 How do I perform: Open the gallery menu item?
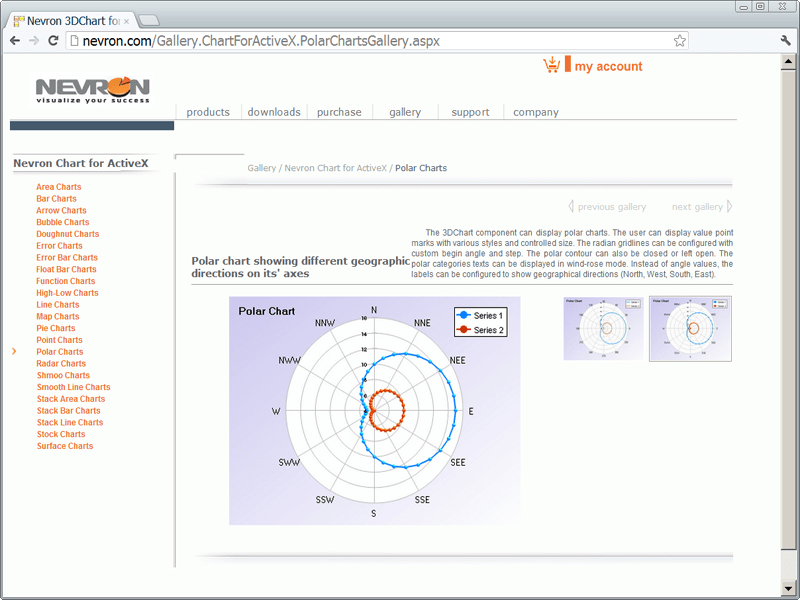pyautogui.click(x=405, y=112)
